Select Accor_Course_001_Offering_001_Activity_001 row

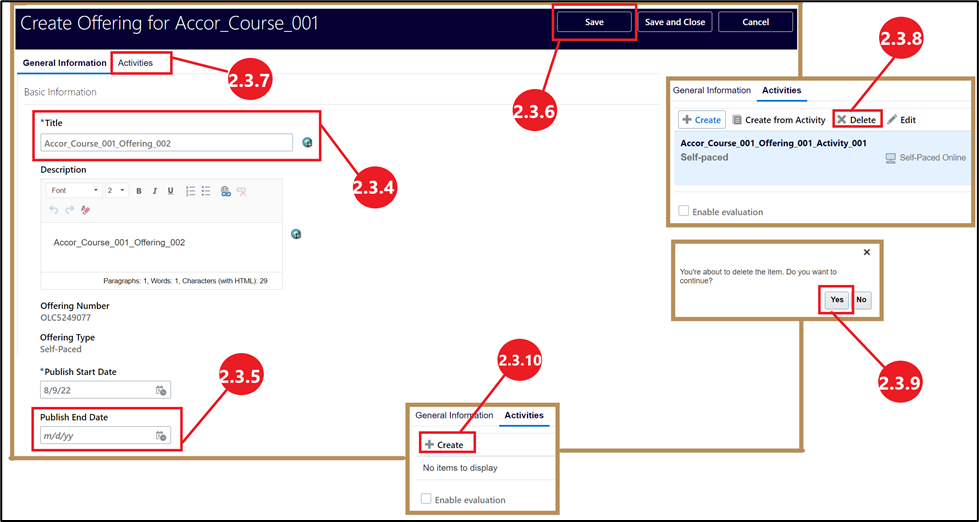[823, 157]
